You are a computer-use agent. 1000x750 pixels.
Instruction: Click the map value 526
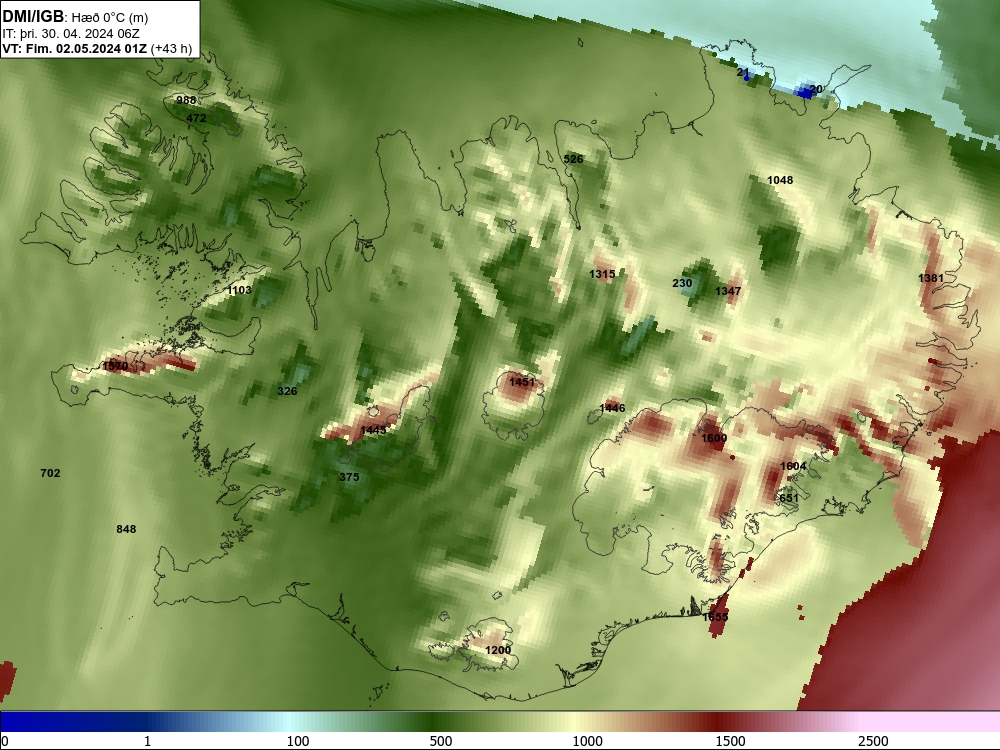(573, 159)
